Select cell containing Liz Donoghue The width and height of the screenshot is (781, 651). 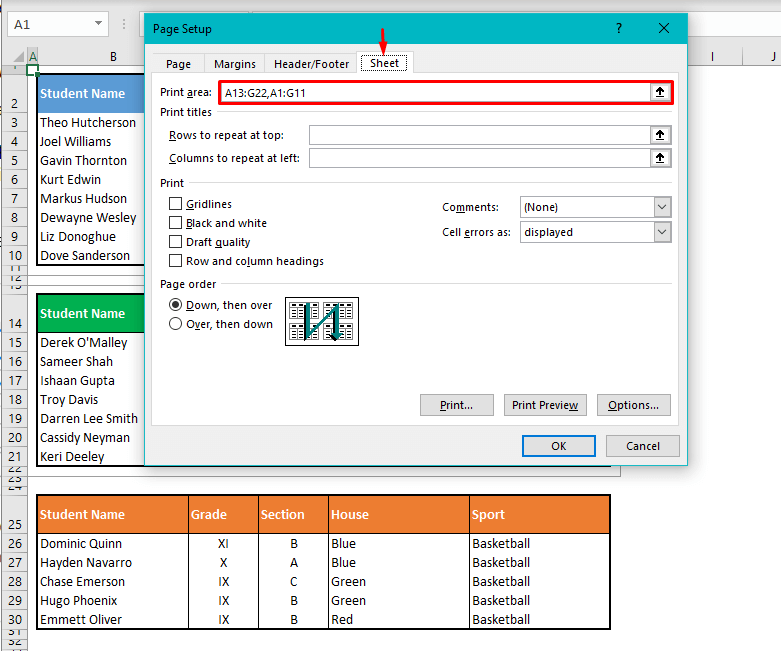(91, 237)
